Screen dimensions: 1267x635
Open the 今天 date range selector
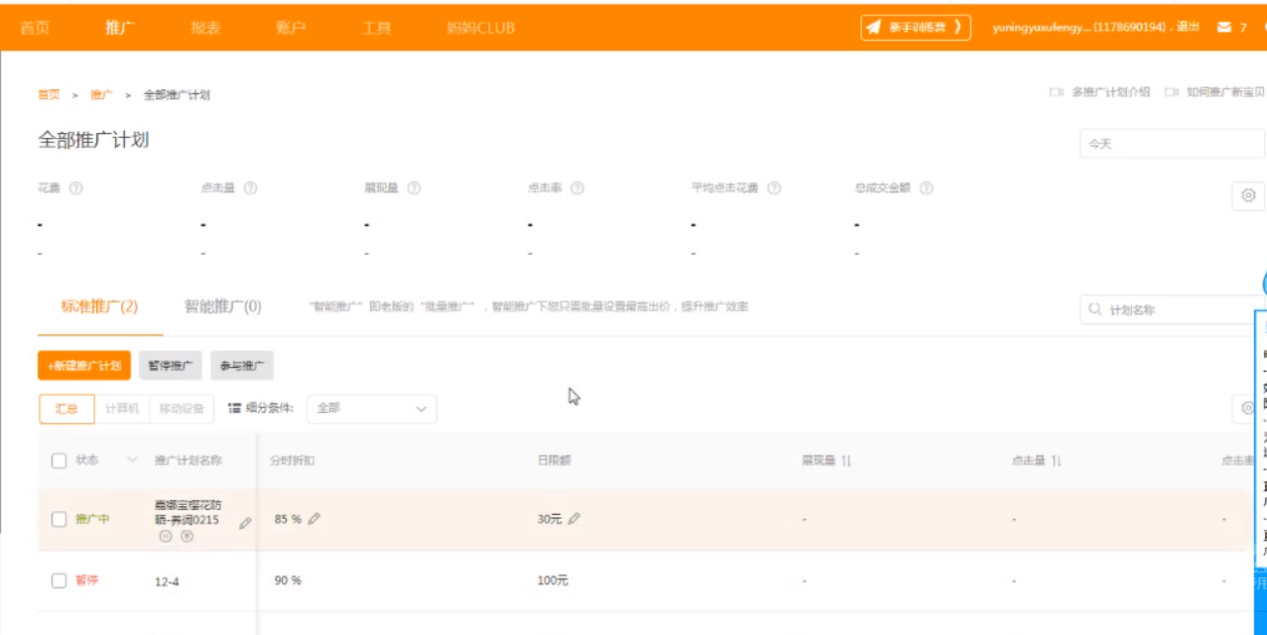click(x=1168, y=143)
